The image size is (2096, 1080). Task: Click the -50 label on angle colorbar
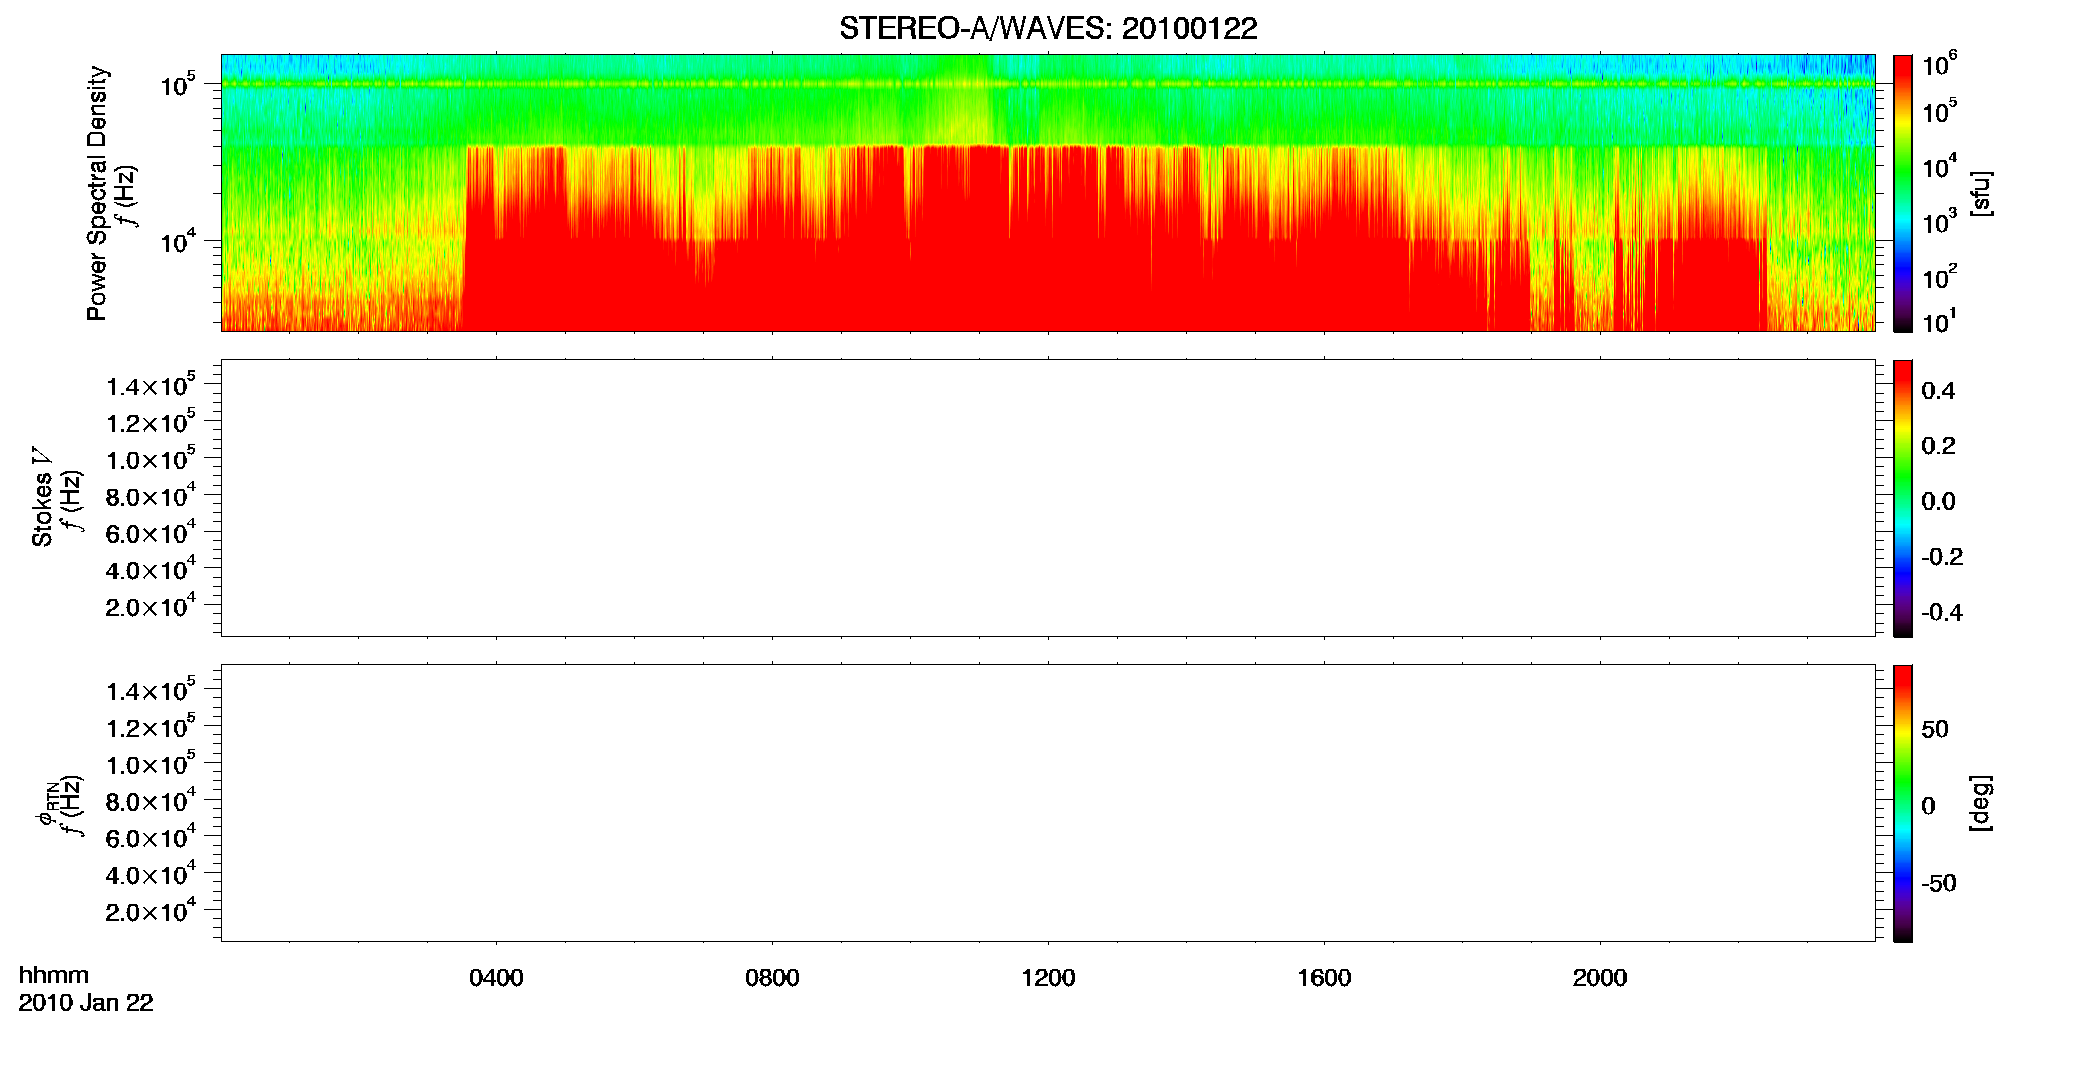point(1939,884)
